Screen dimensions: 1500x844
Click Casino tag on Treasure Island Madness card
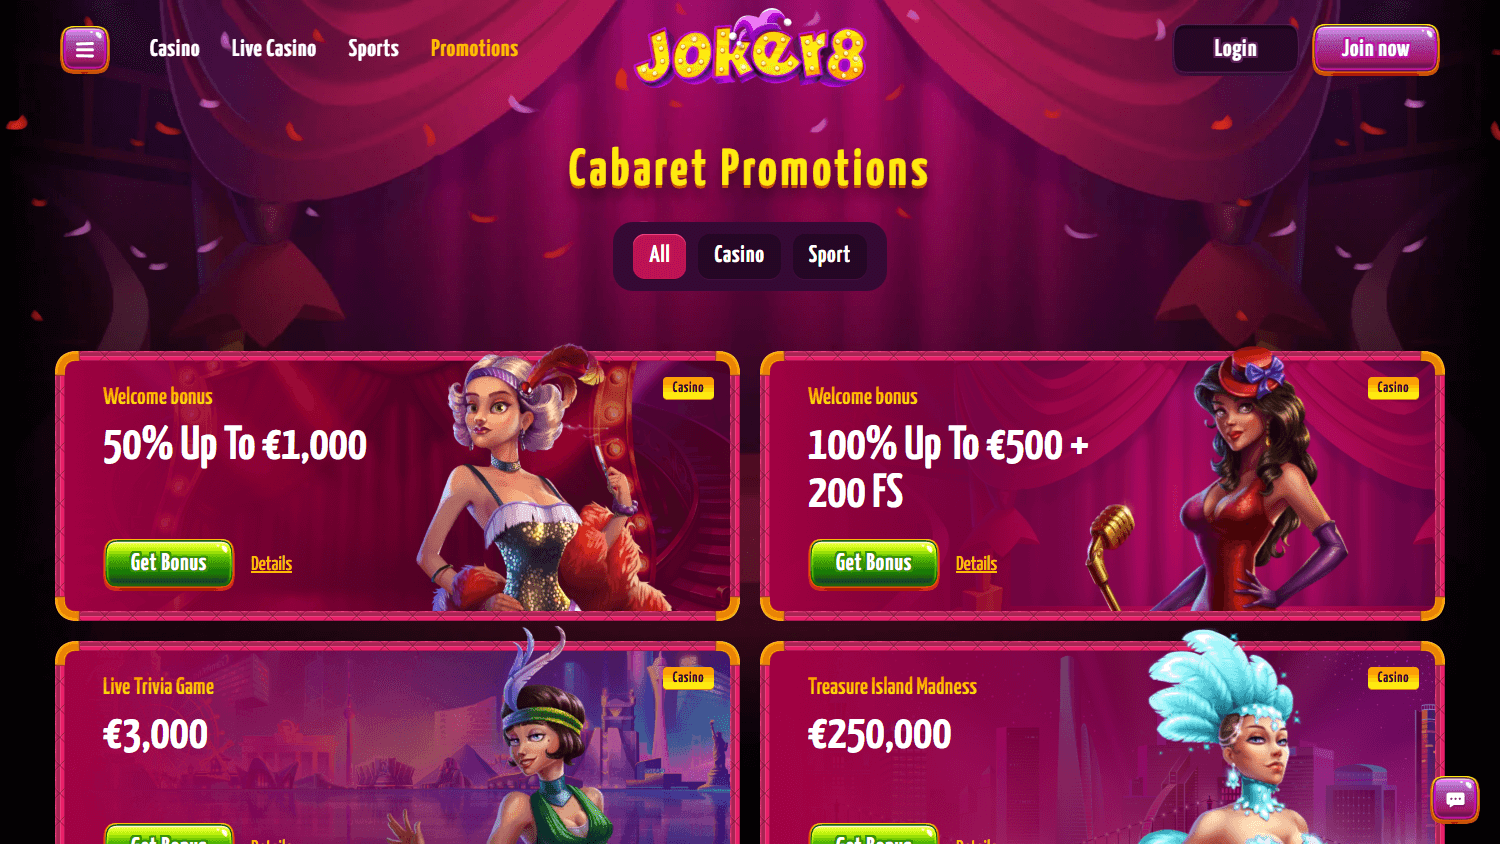point(1393,678)
